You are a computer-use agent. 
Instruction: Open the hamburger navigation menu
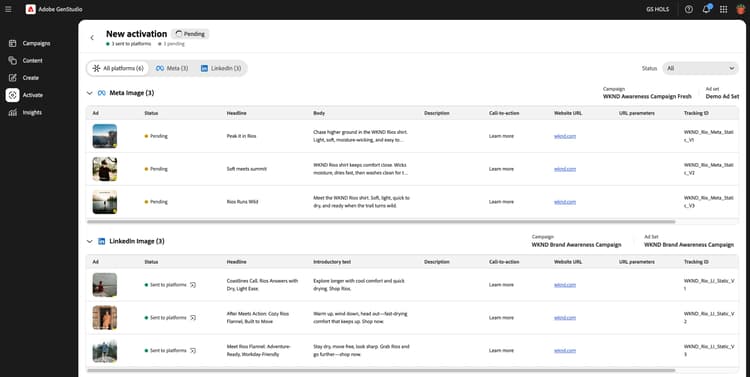pyautogui.click(x=8, y=9)
